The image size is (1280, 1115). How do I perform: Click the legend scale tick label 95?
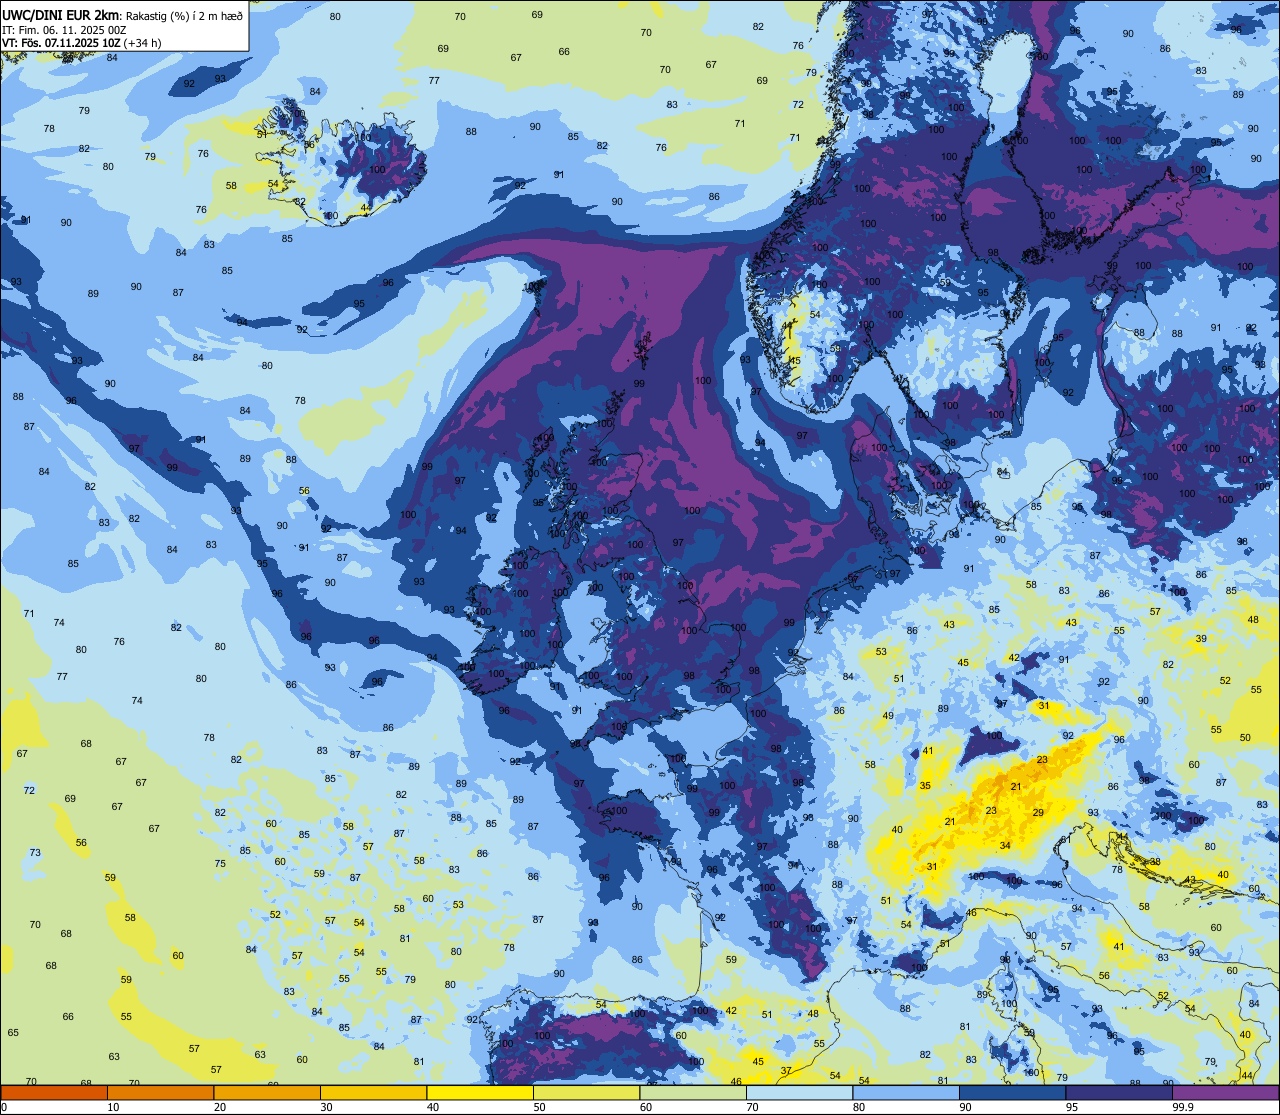1072,1107
